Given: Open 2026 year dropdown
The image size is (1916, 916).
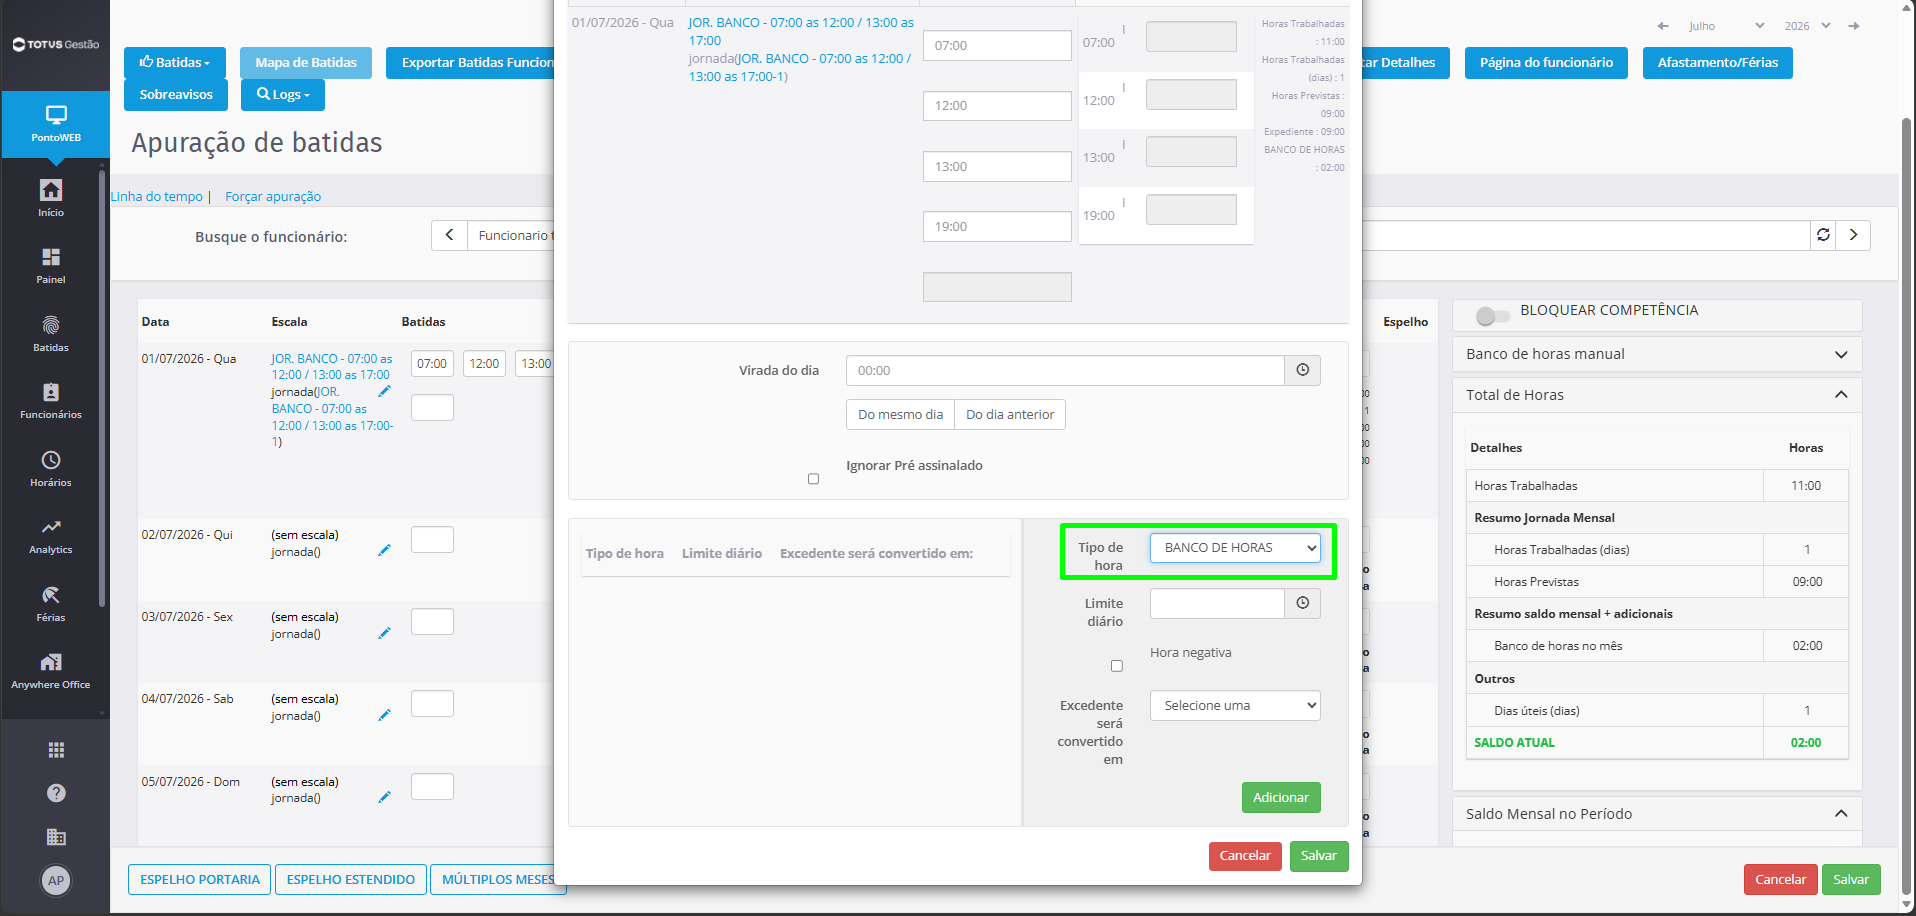Looking at the screenshot, I should (1807, 26).
